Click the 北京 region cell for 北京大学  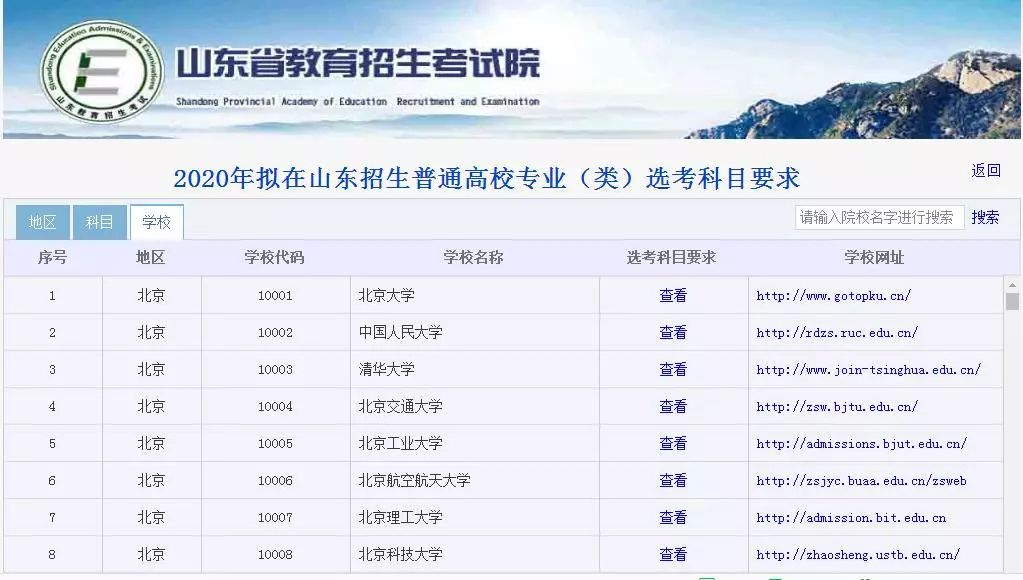151,296
